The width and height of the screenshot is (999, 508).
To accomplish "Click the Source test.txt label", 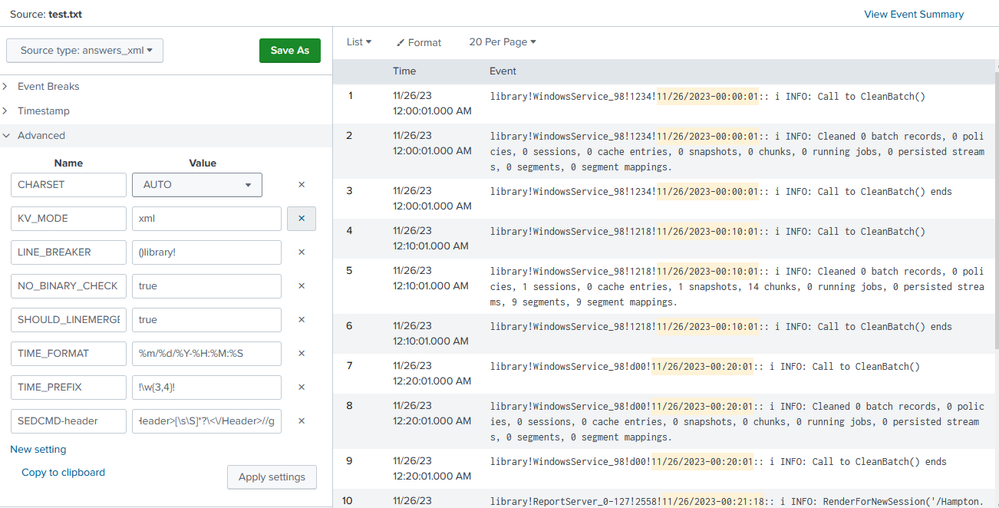I will pyautogui.click(x=46, y=14).
